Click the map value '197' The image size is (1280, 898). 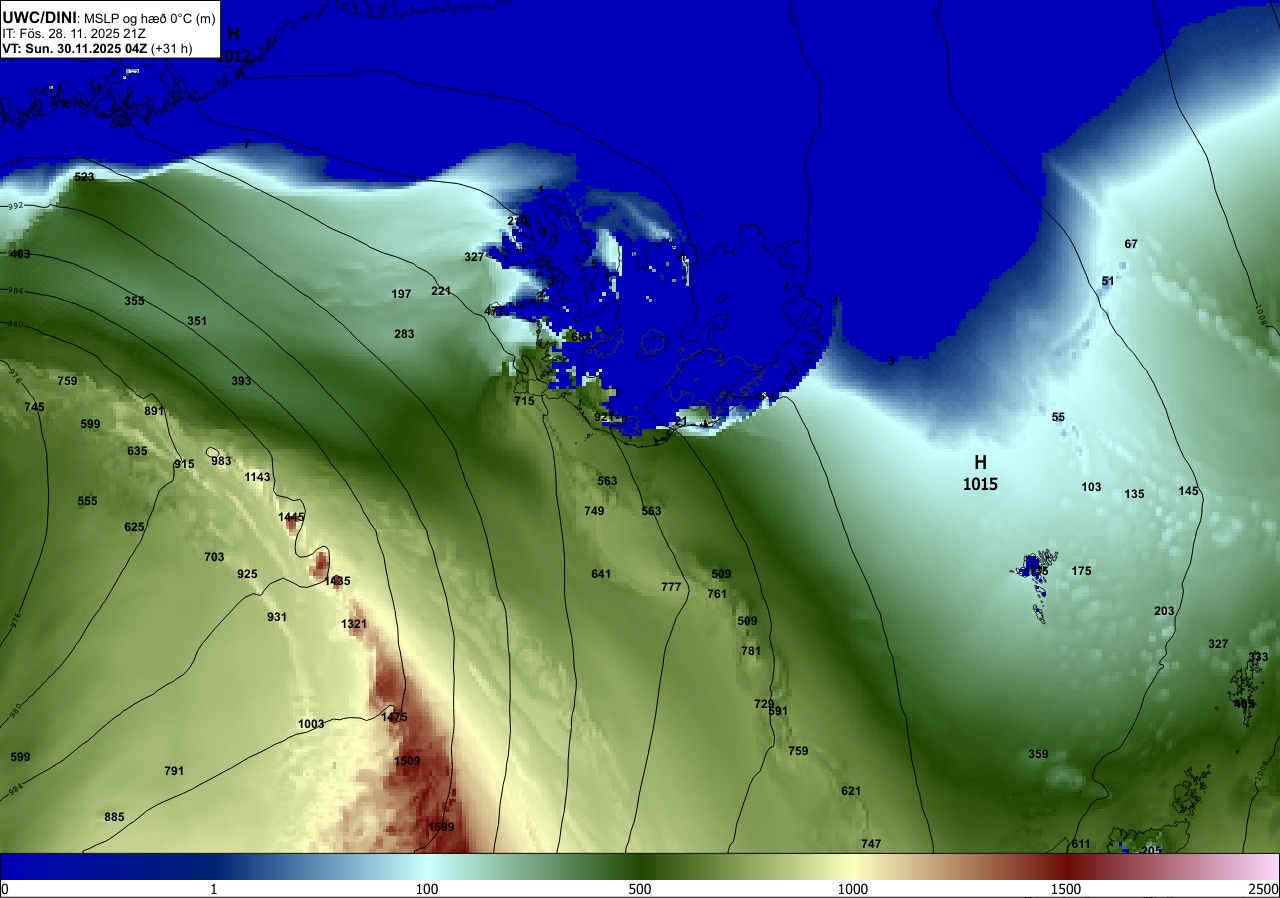point(401,294)
